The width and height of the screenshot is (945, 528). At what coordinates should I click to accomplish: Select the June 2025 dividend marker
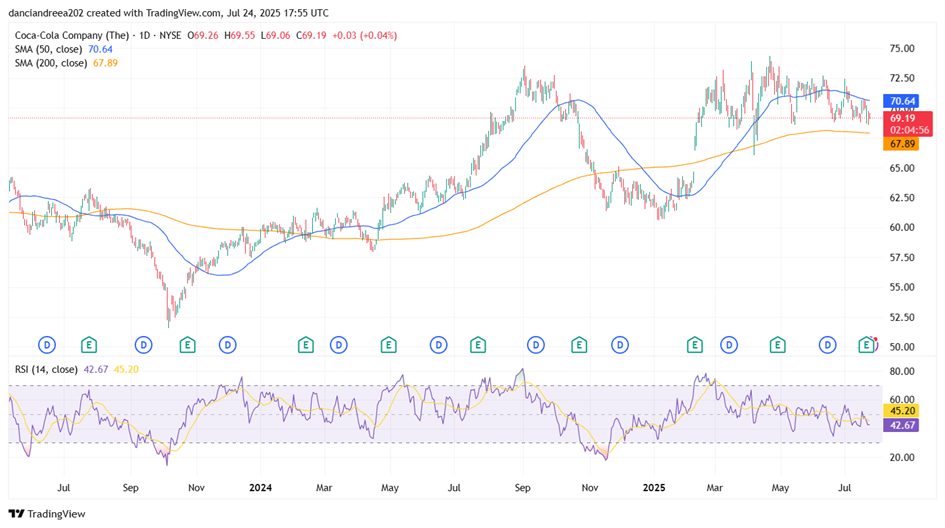point(827,345)
